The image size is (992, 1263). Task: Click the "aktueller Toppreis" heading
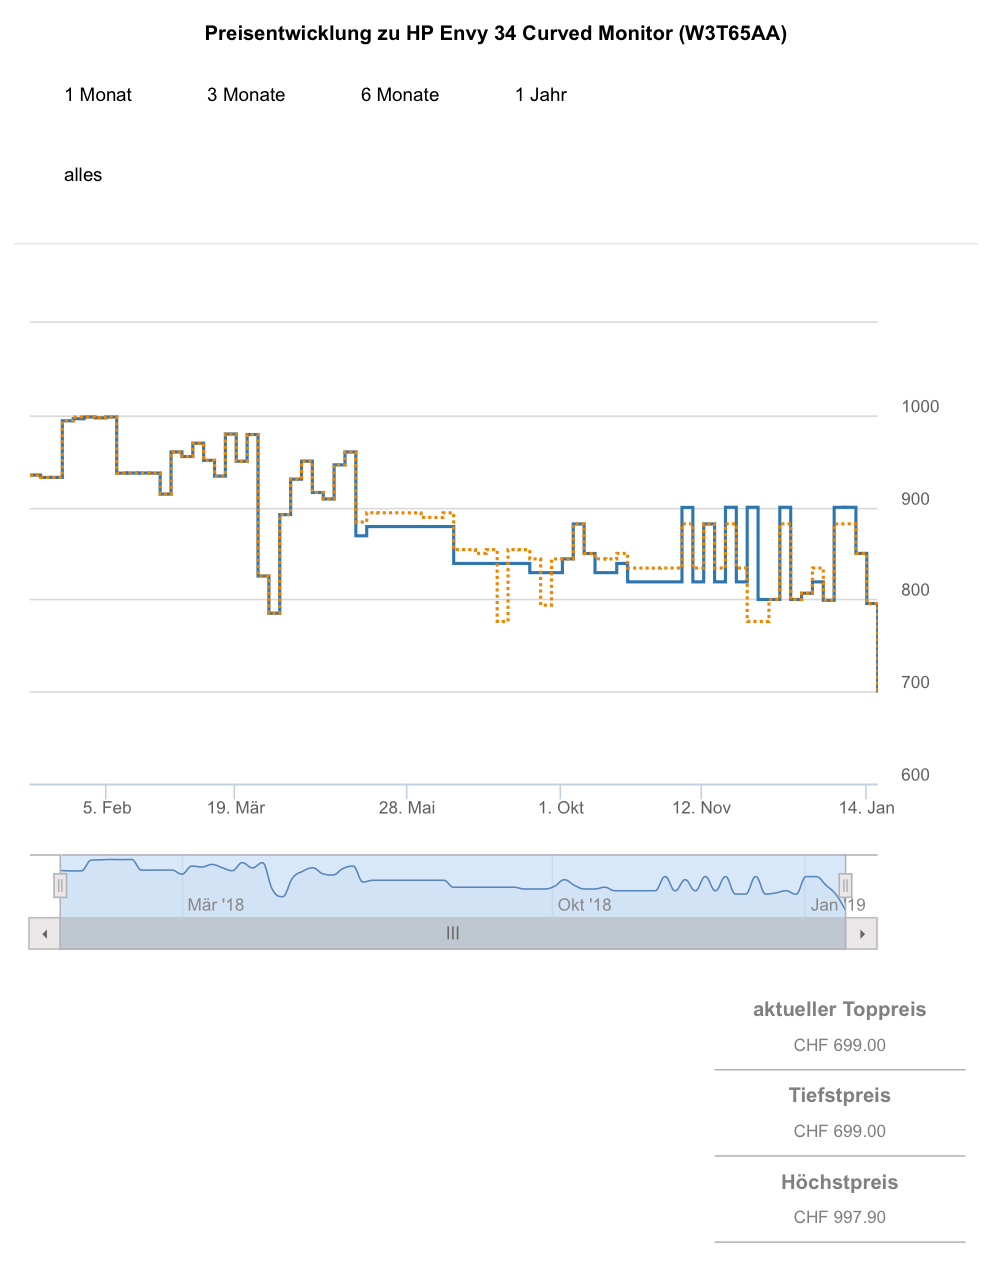[839, 1010]
